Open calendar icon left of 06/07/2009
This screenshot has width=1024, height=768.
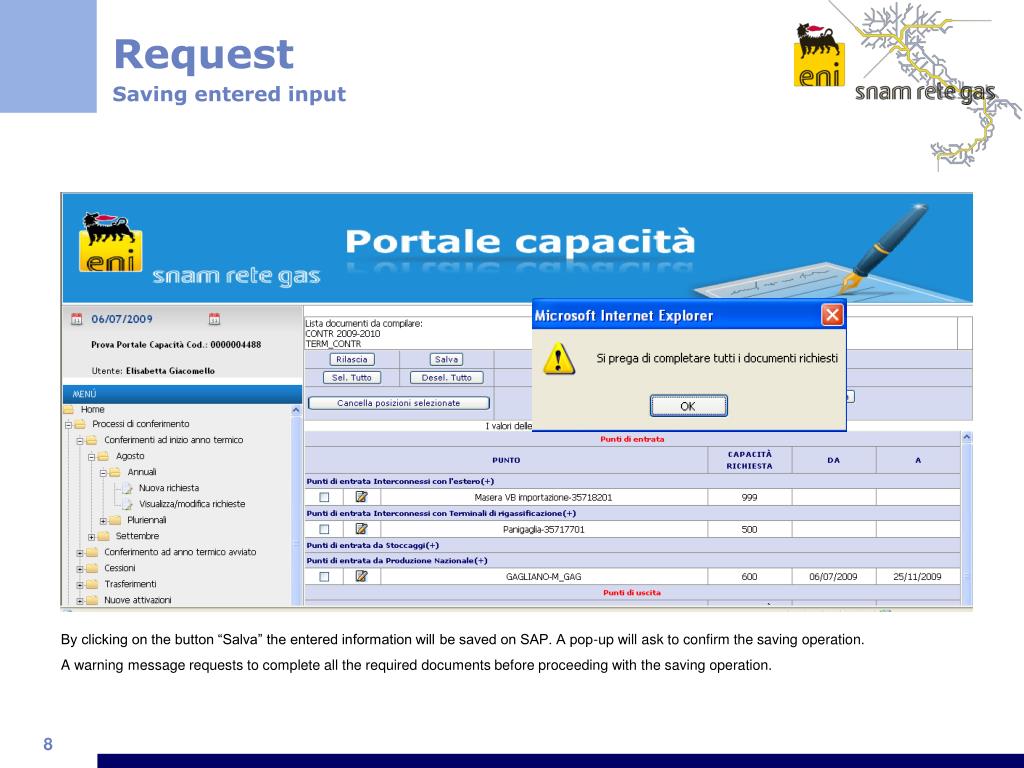point(76,319)
